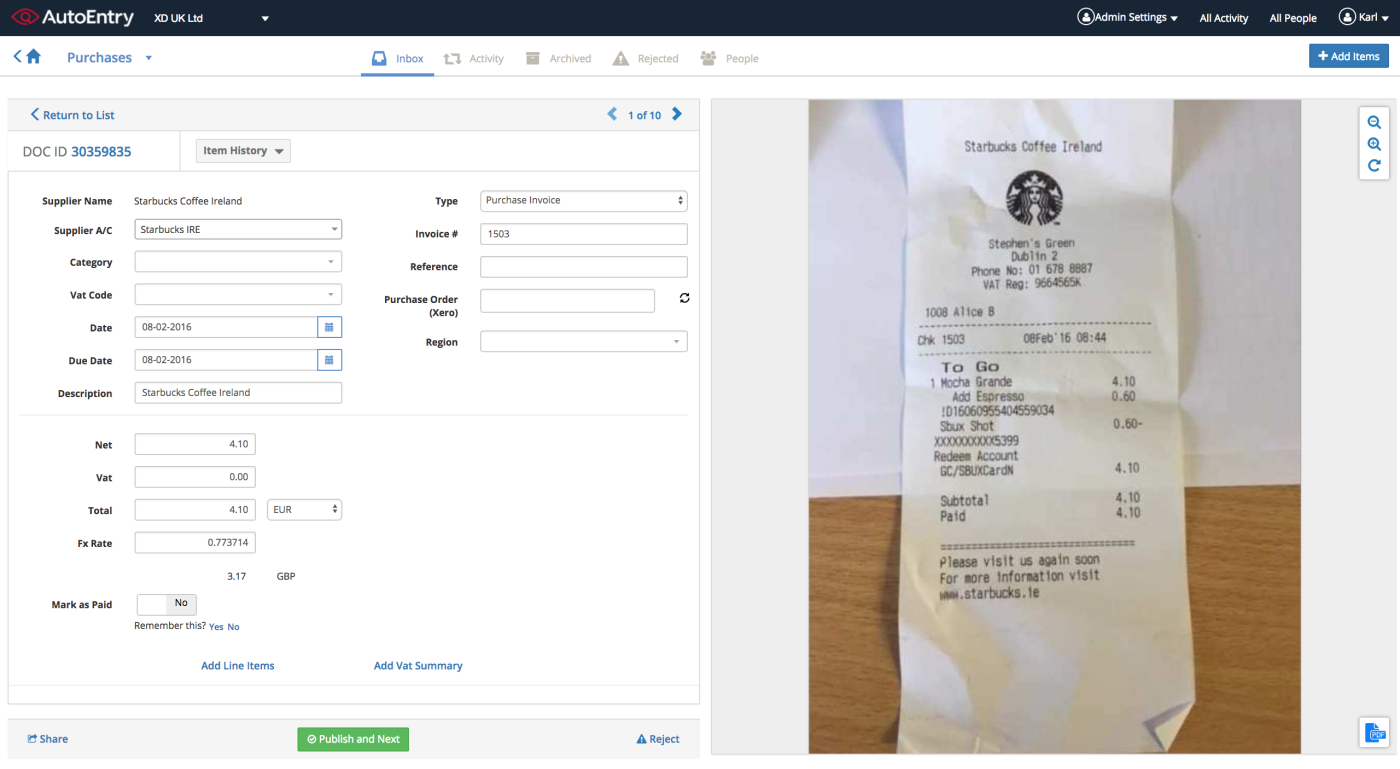Zoom out of the receipt image

point(1374,123)
